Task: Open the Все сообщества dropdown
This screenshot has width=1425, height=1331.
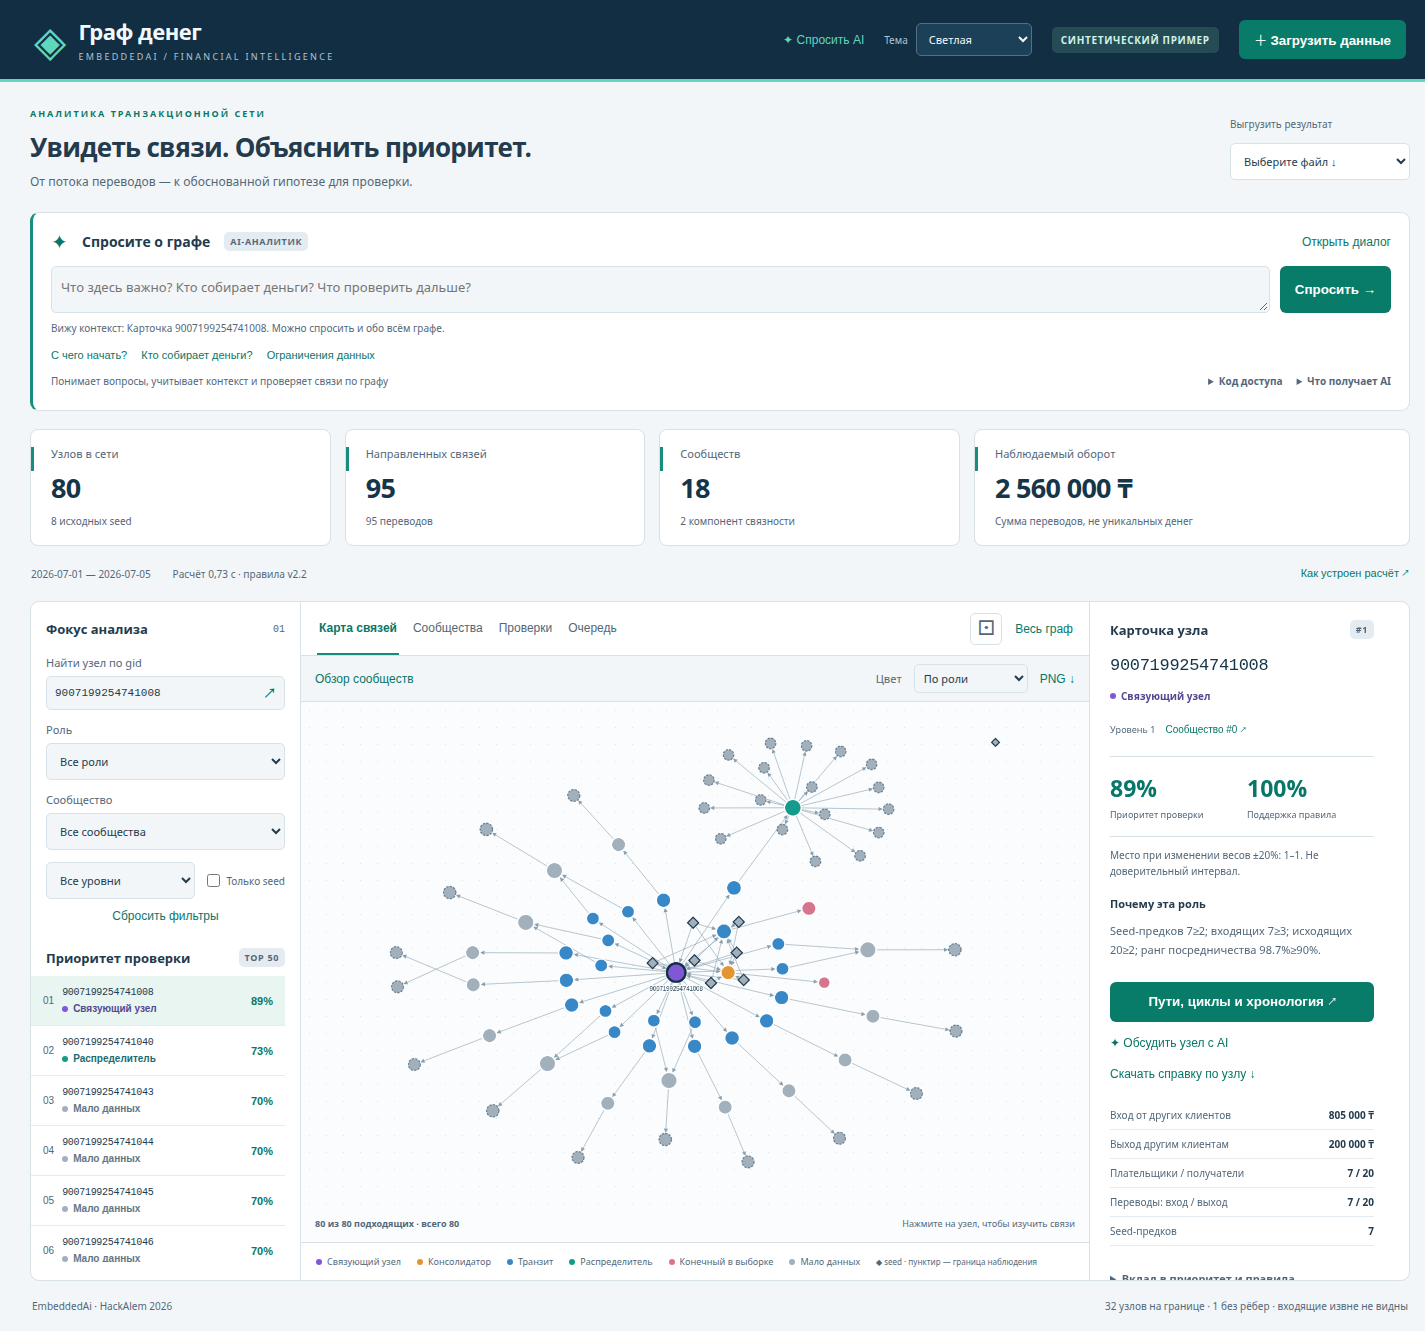Action: [165, 832]
